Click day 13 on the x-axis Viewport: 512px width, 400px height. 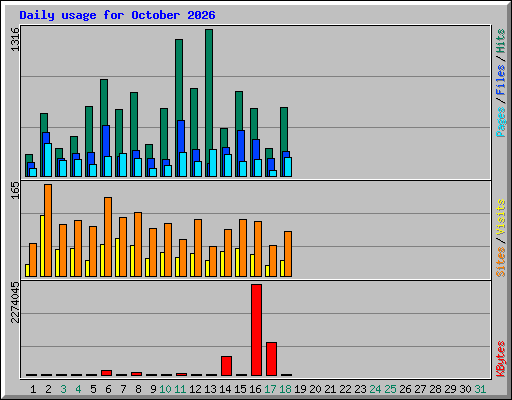click(x=210, y=389)
